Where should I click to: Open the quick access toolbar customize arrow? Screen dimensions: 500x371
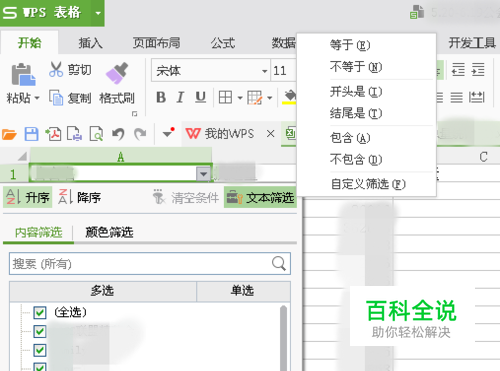pos(168,133)
